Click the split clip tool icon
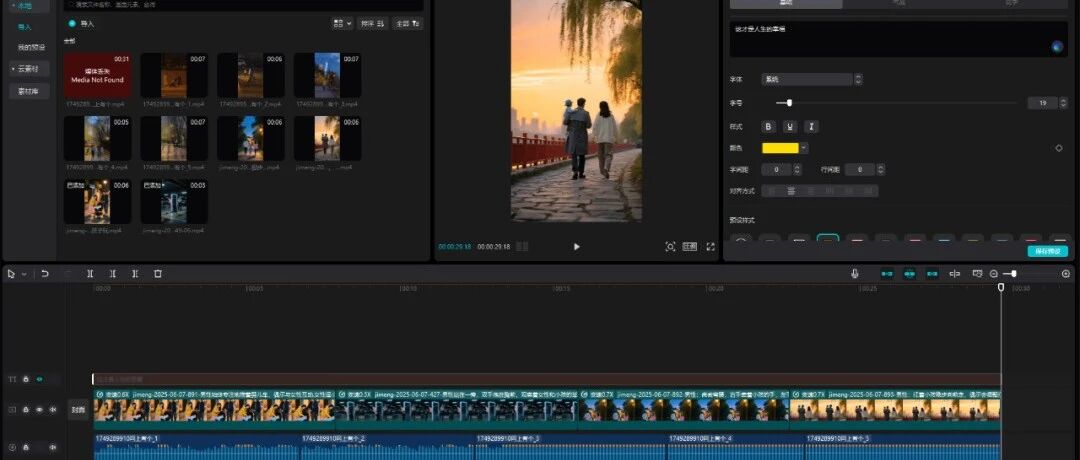The height and width of the screenshot is (460, 1080). [x=90, y=274]
